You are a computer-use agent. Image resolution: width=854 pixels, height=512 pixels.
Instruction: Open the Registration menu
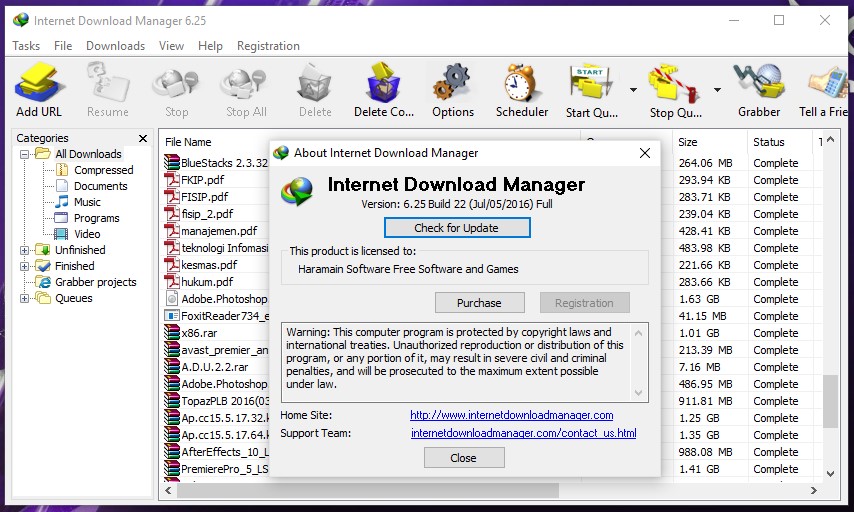268,46
